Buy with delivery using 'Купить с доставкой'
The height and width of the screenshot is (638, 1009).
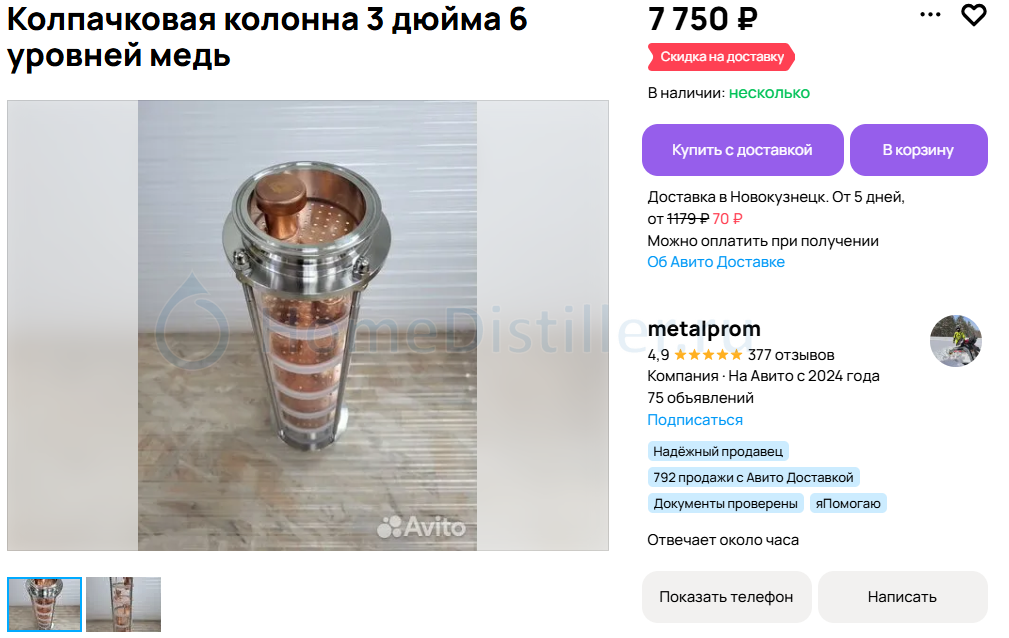742,150
